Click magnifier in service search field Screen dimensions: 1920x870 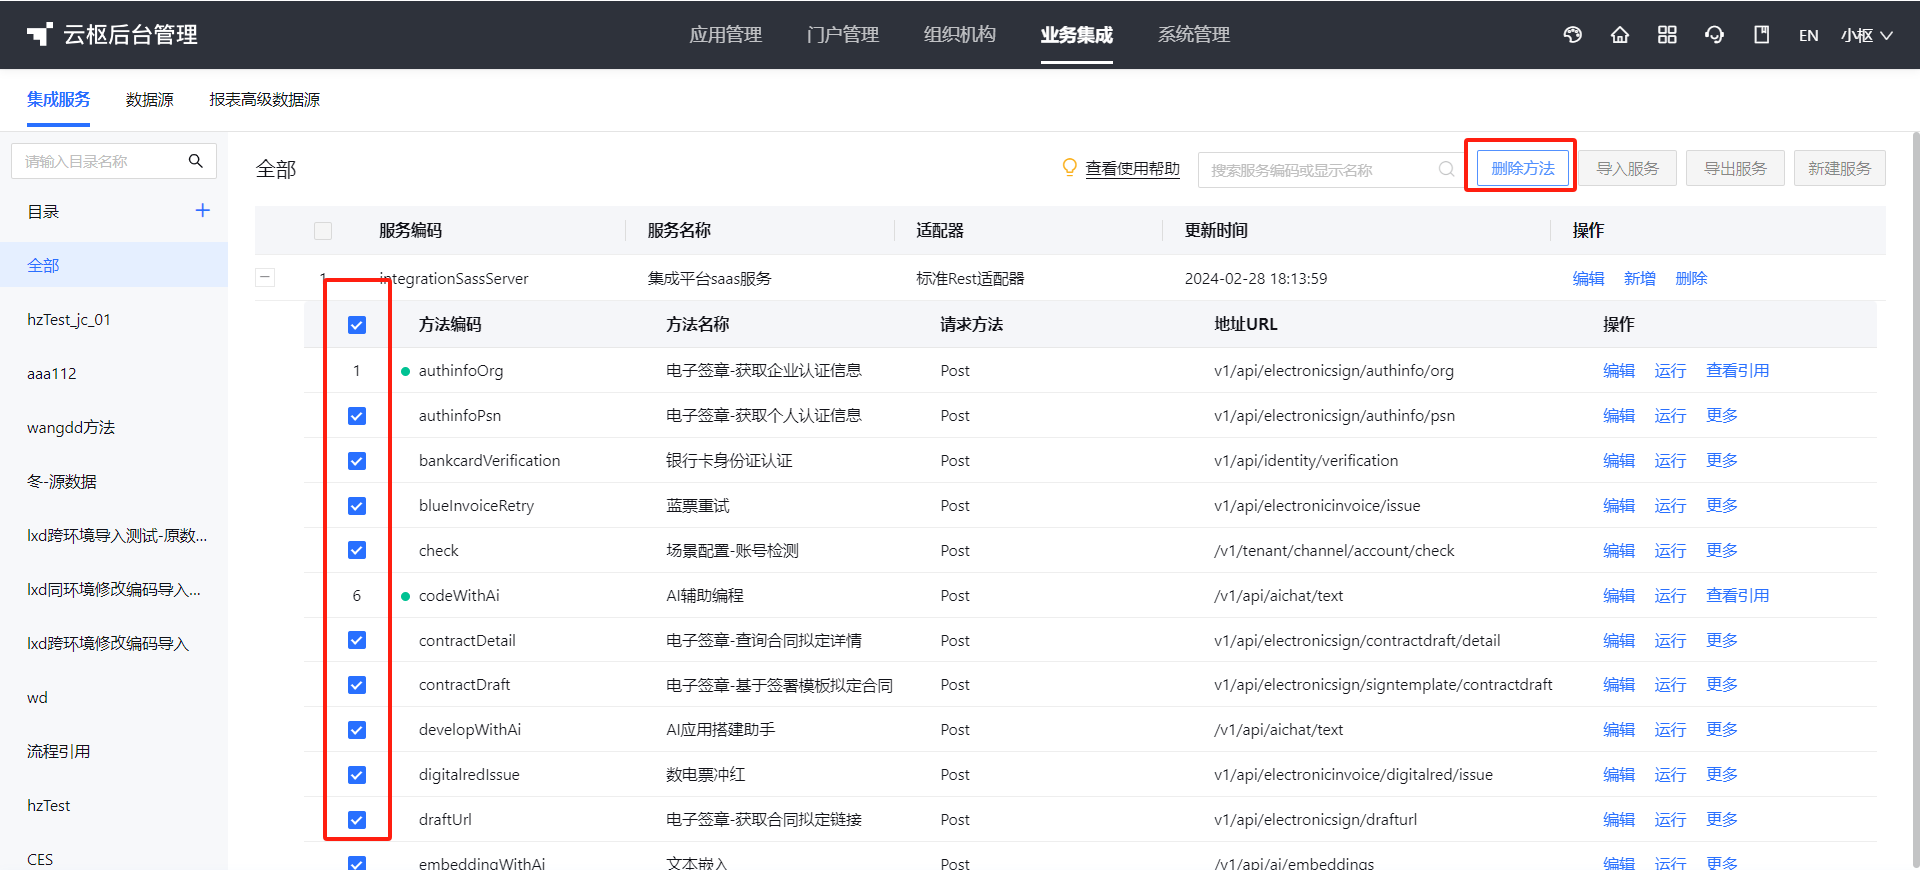[1446, 169]
